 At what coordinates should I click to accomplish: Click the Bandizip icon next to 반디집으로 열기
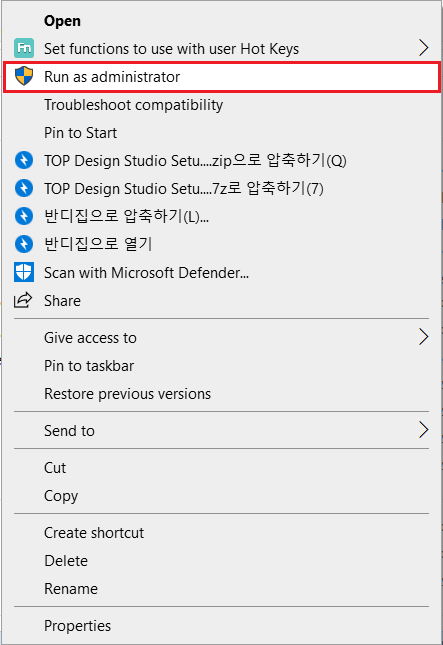(24, 244)
